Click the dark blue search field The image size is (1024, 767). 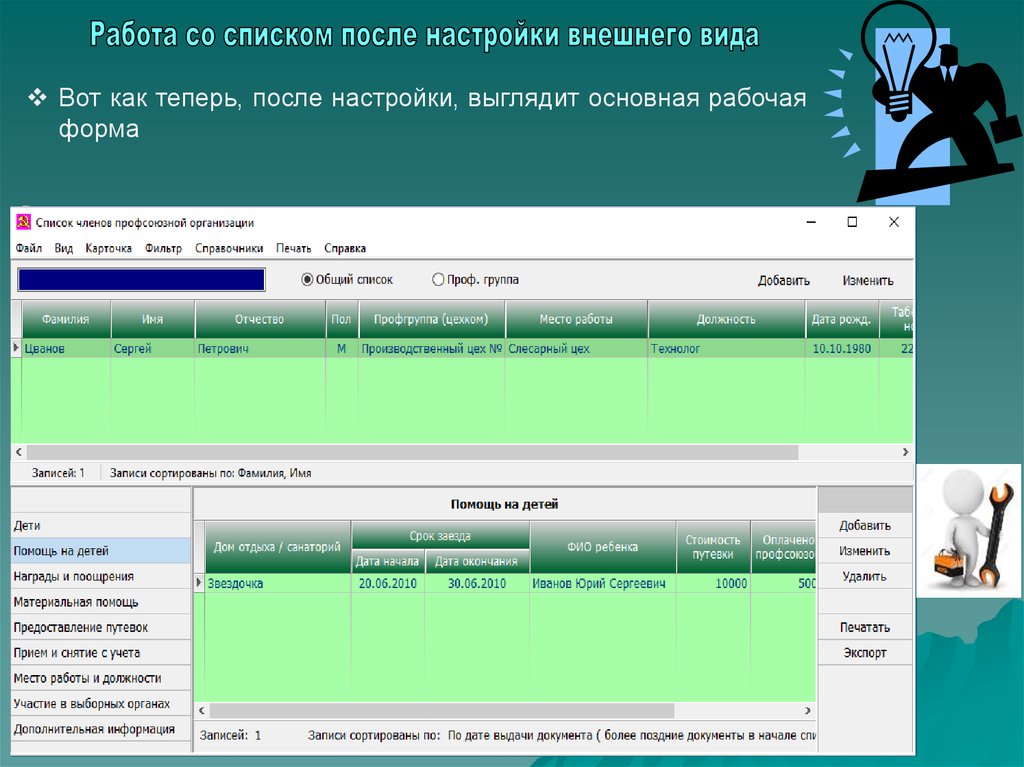coord(141,280)
